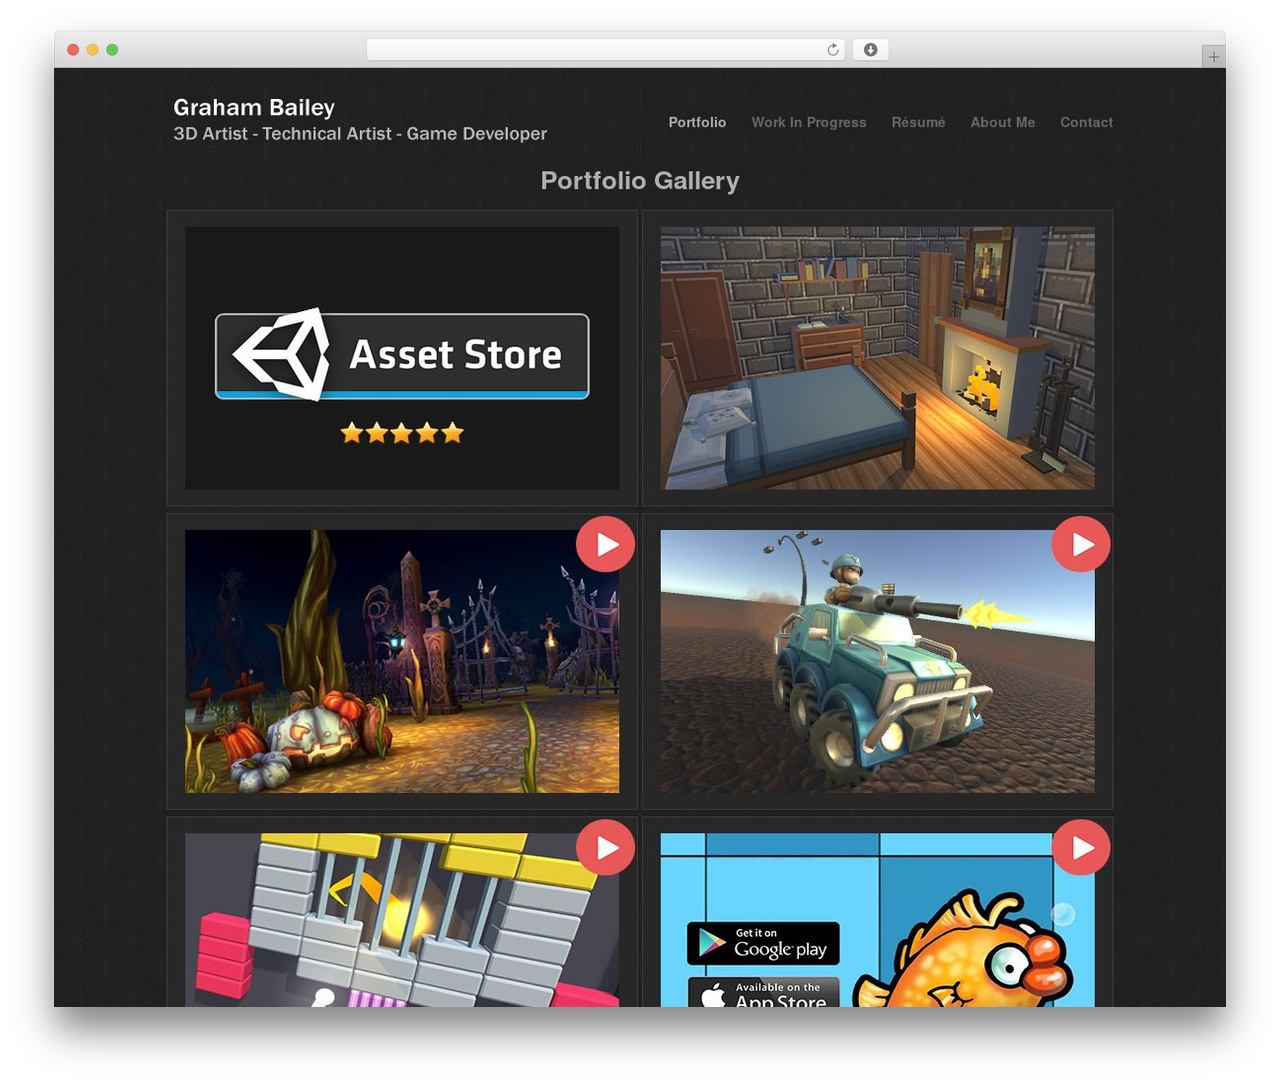The height and width of the screenshot is (1084, 1280).
Task: Play the graveyard scene video
Action: tap(605, 544)
